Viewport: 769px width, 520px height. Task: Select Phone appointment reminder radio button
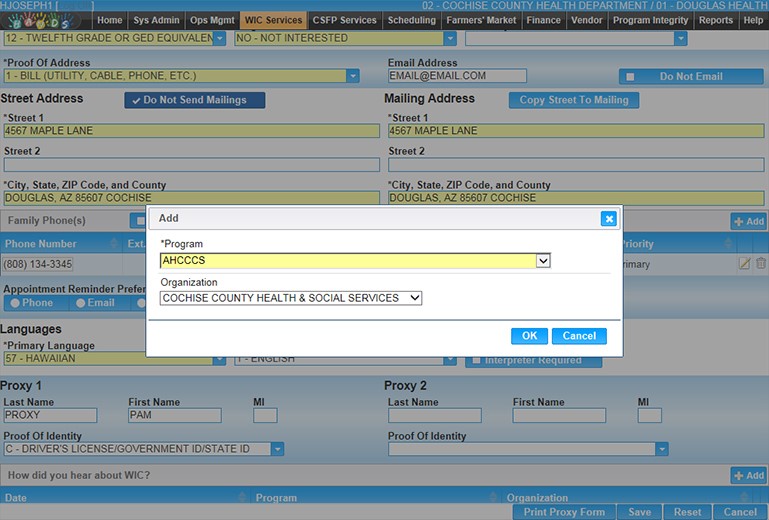(14, 303)
